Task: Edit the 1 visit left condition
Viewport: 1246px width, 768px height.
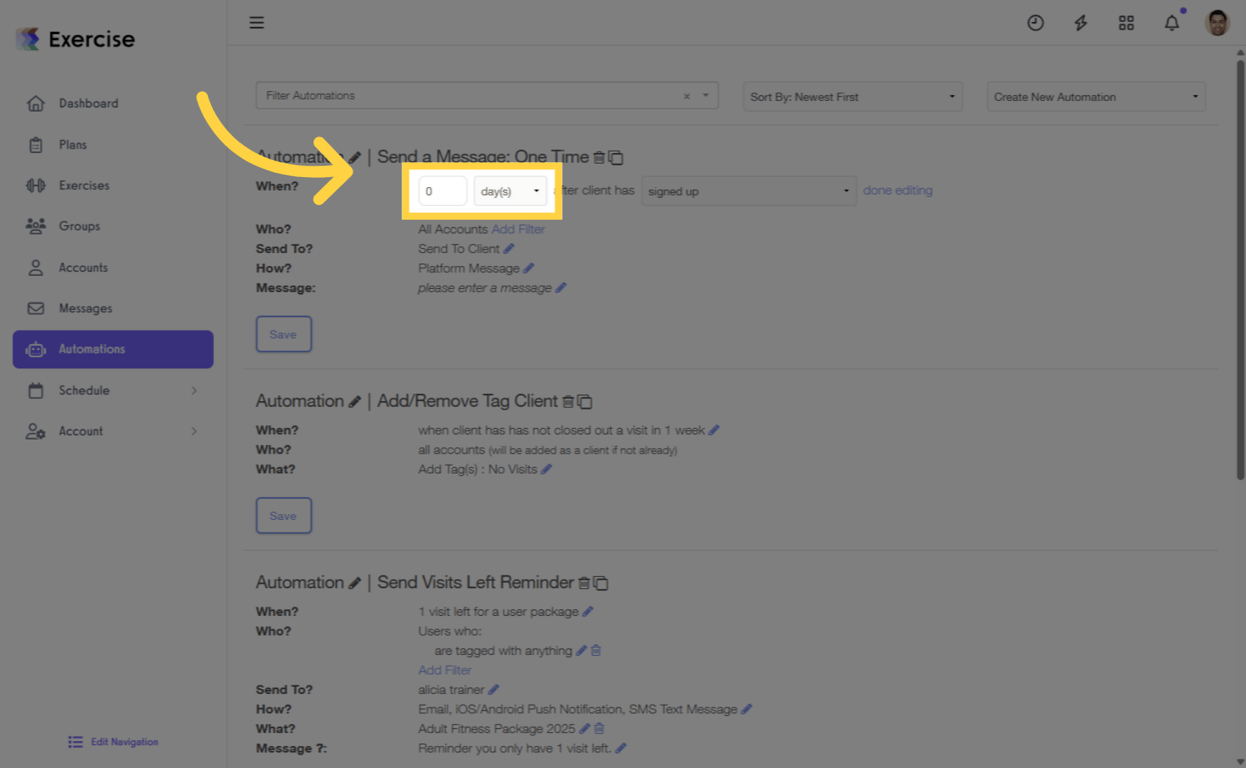Action: [588, 611]
